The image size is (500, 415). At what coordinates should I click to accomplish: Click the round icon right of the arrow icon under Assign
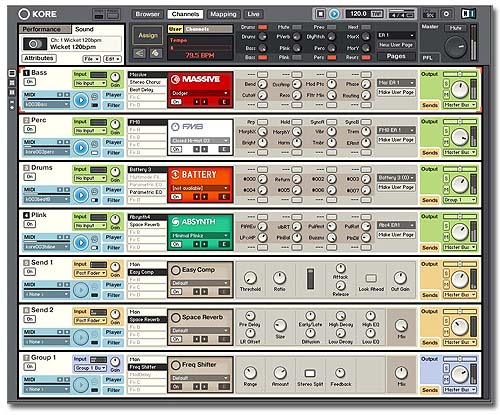pos(155,53)
